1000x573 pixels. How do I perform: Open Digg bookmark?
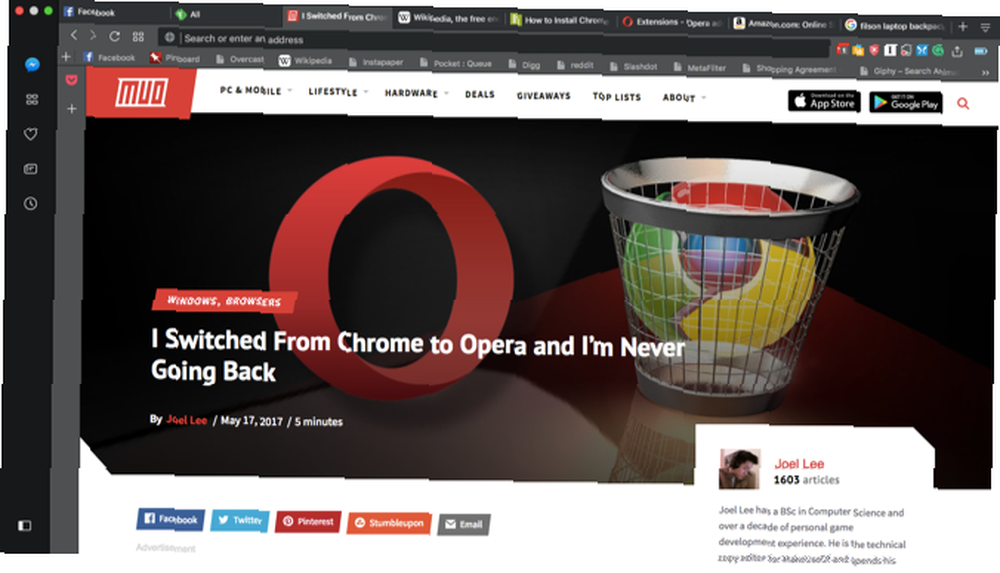click(x=524, y=64)
